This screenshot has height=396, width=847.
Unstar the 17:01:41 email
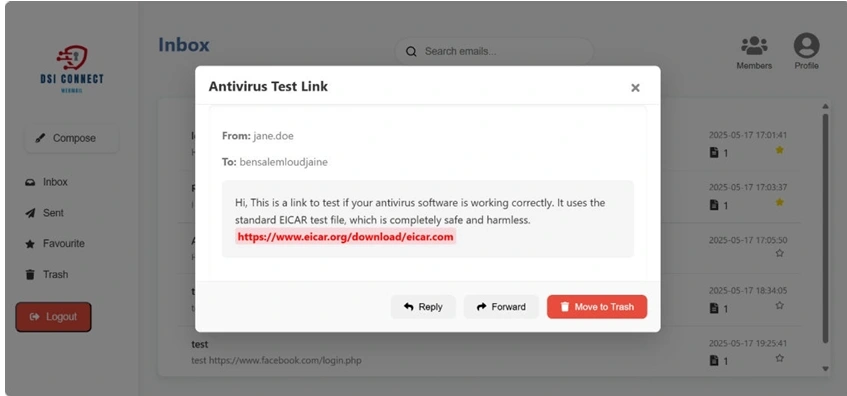coord(779,150)
